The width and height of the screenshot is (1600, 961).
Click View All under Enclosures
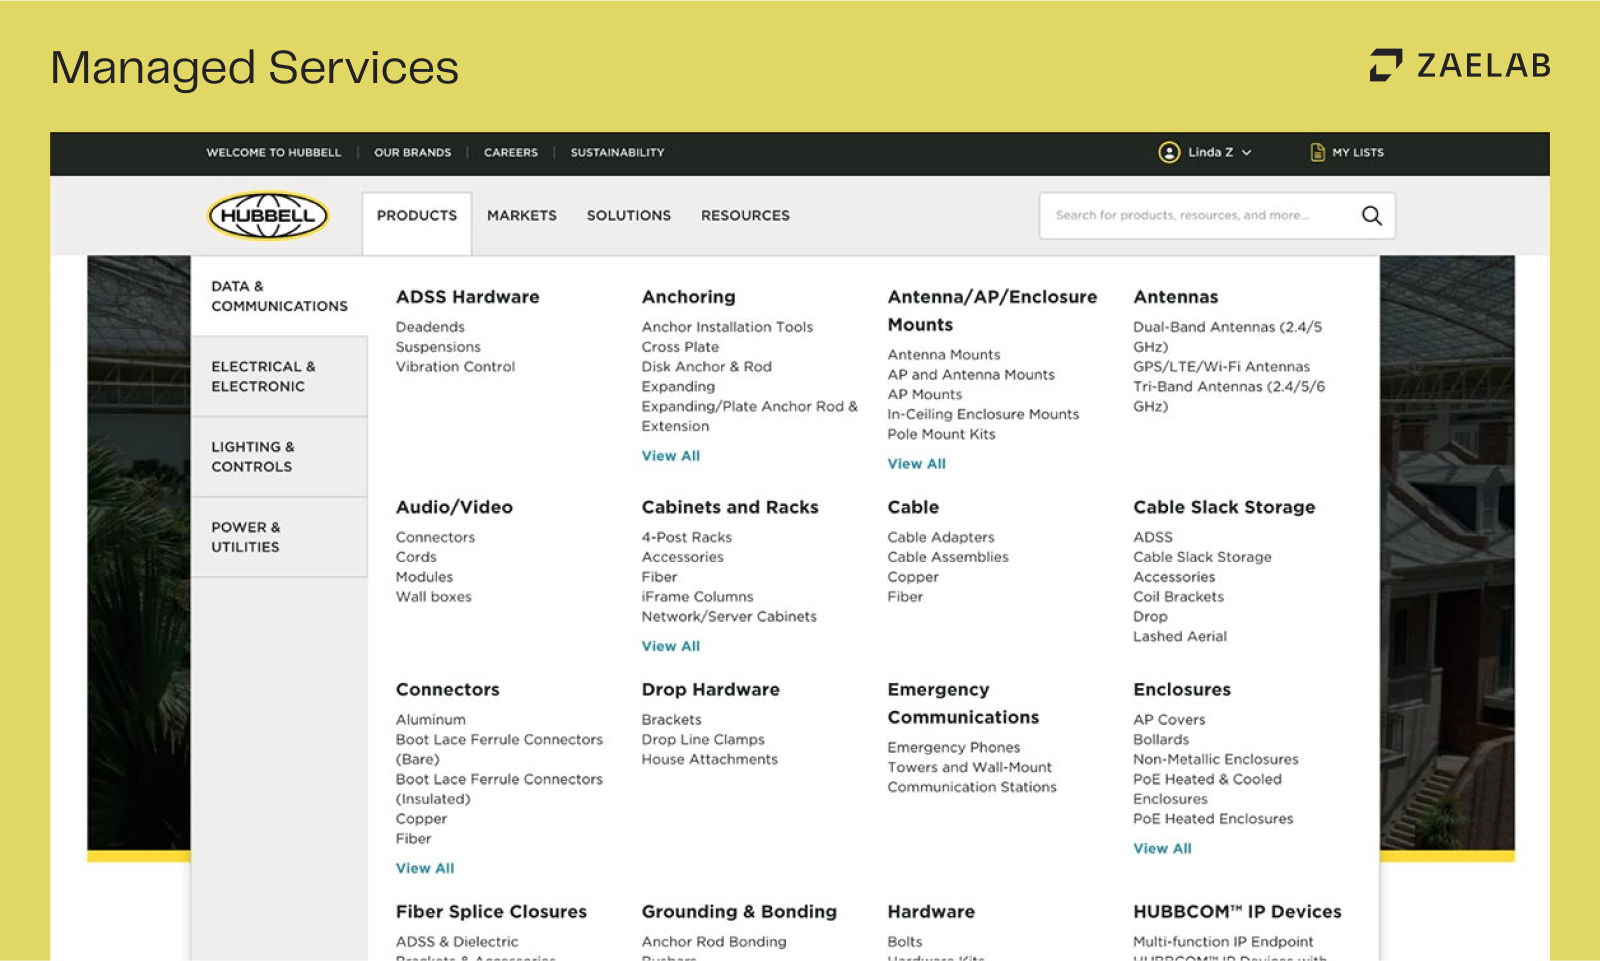tap(1163, 848)
